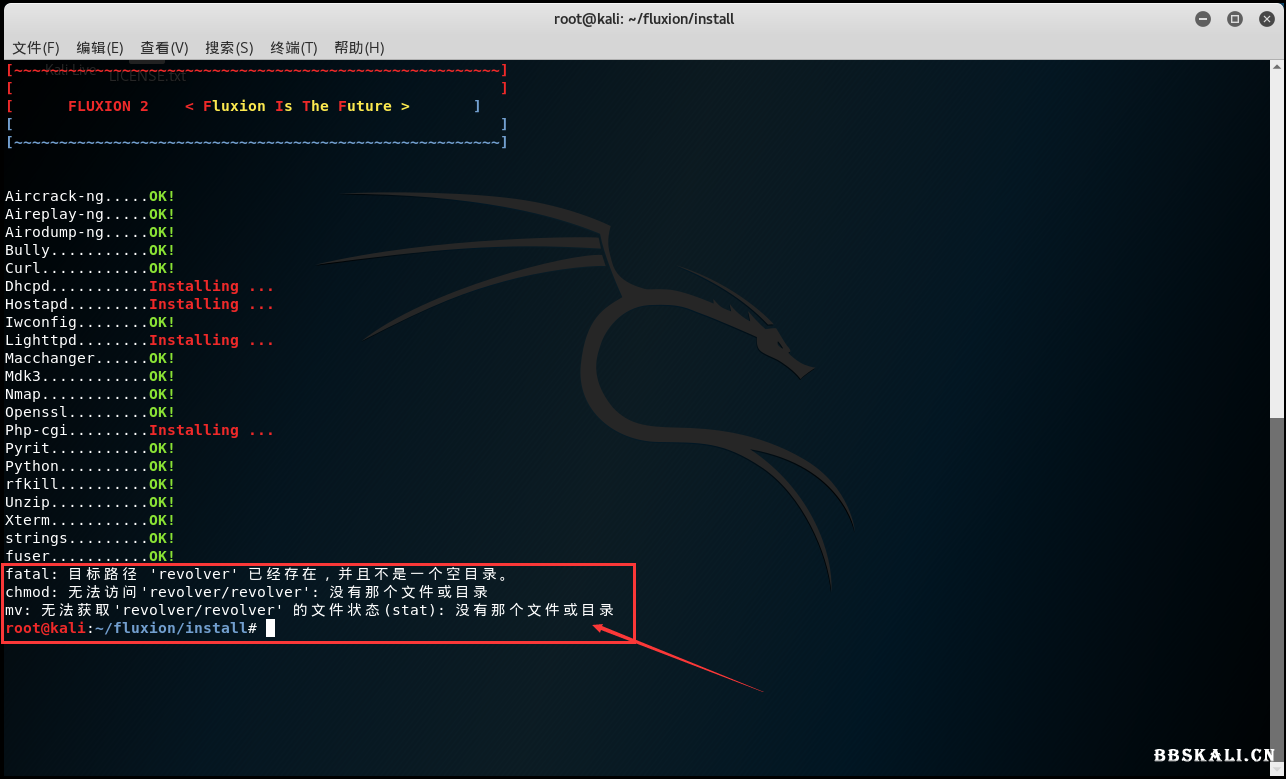The width and height of the screenshot is (1286, 779).
Task: Open the 文件(F) menu
Action: pyautogui.click(x=36, y=48)
